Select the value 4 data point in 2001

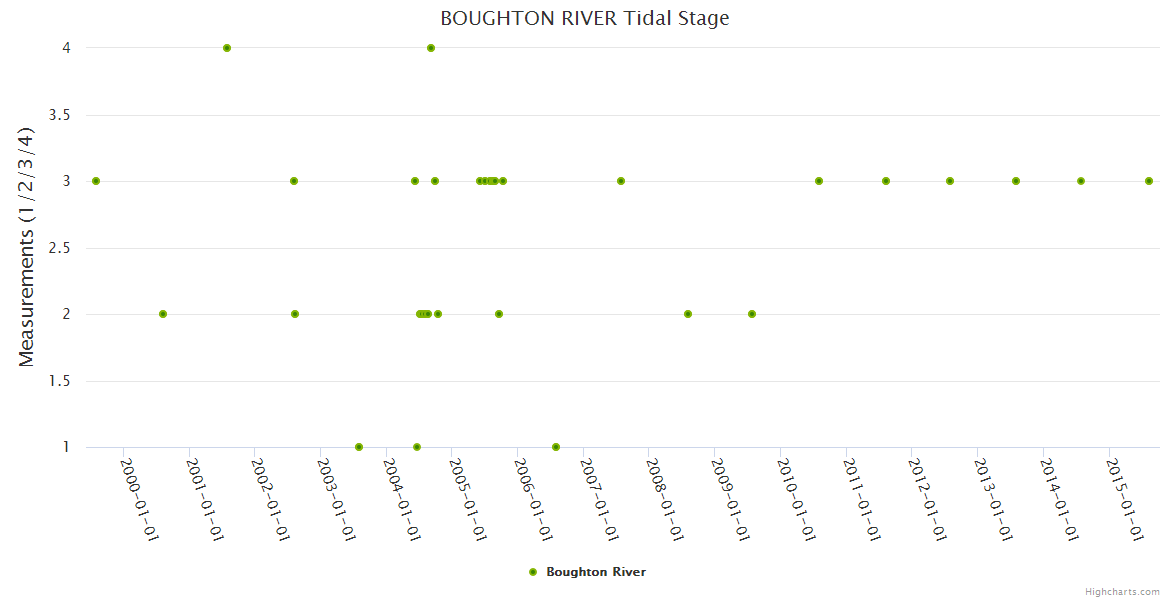227,48
